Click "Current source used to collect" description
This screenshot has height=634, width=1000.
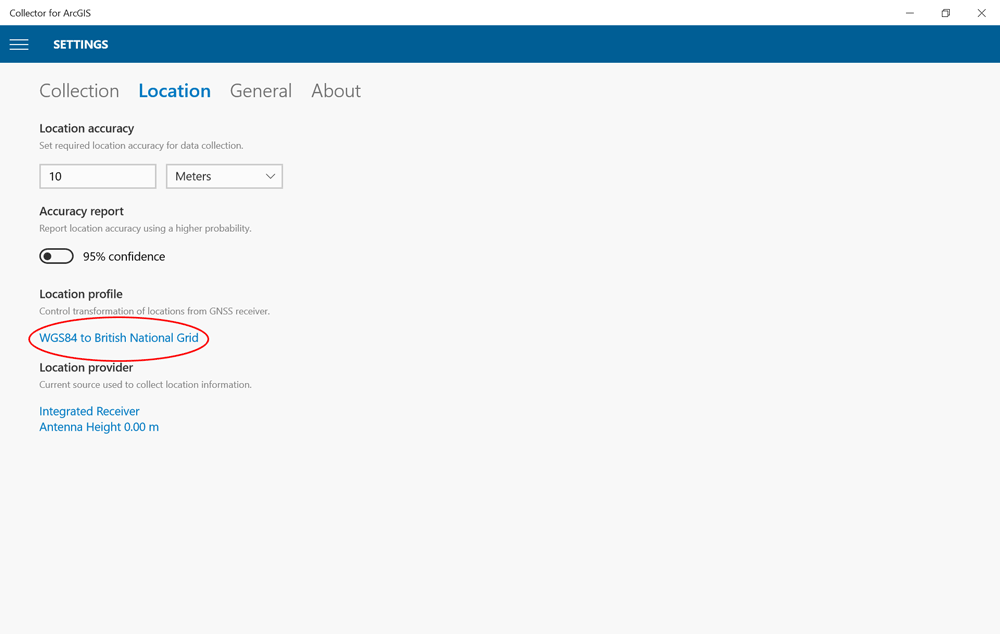point(145,385)
